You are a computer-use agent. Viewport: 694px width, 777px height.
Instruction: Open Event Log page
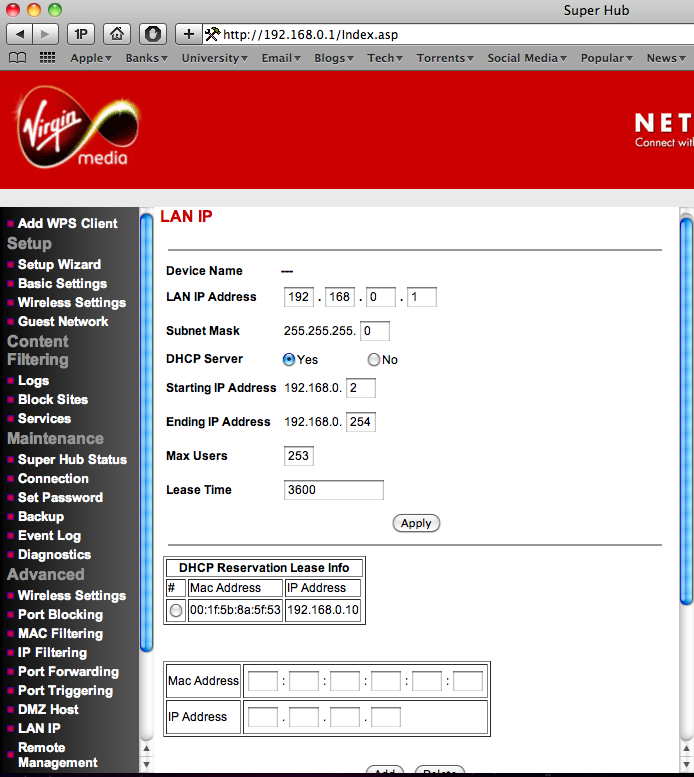[x=50, y=536]
